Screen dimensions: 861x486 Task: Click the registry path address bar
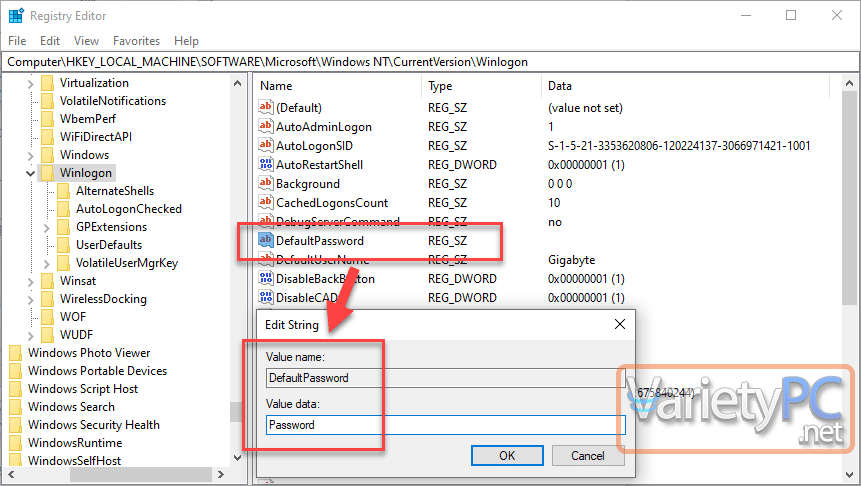[x=430, y=62]
